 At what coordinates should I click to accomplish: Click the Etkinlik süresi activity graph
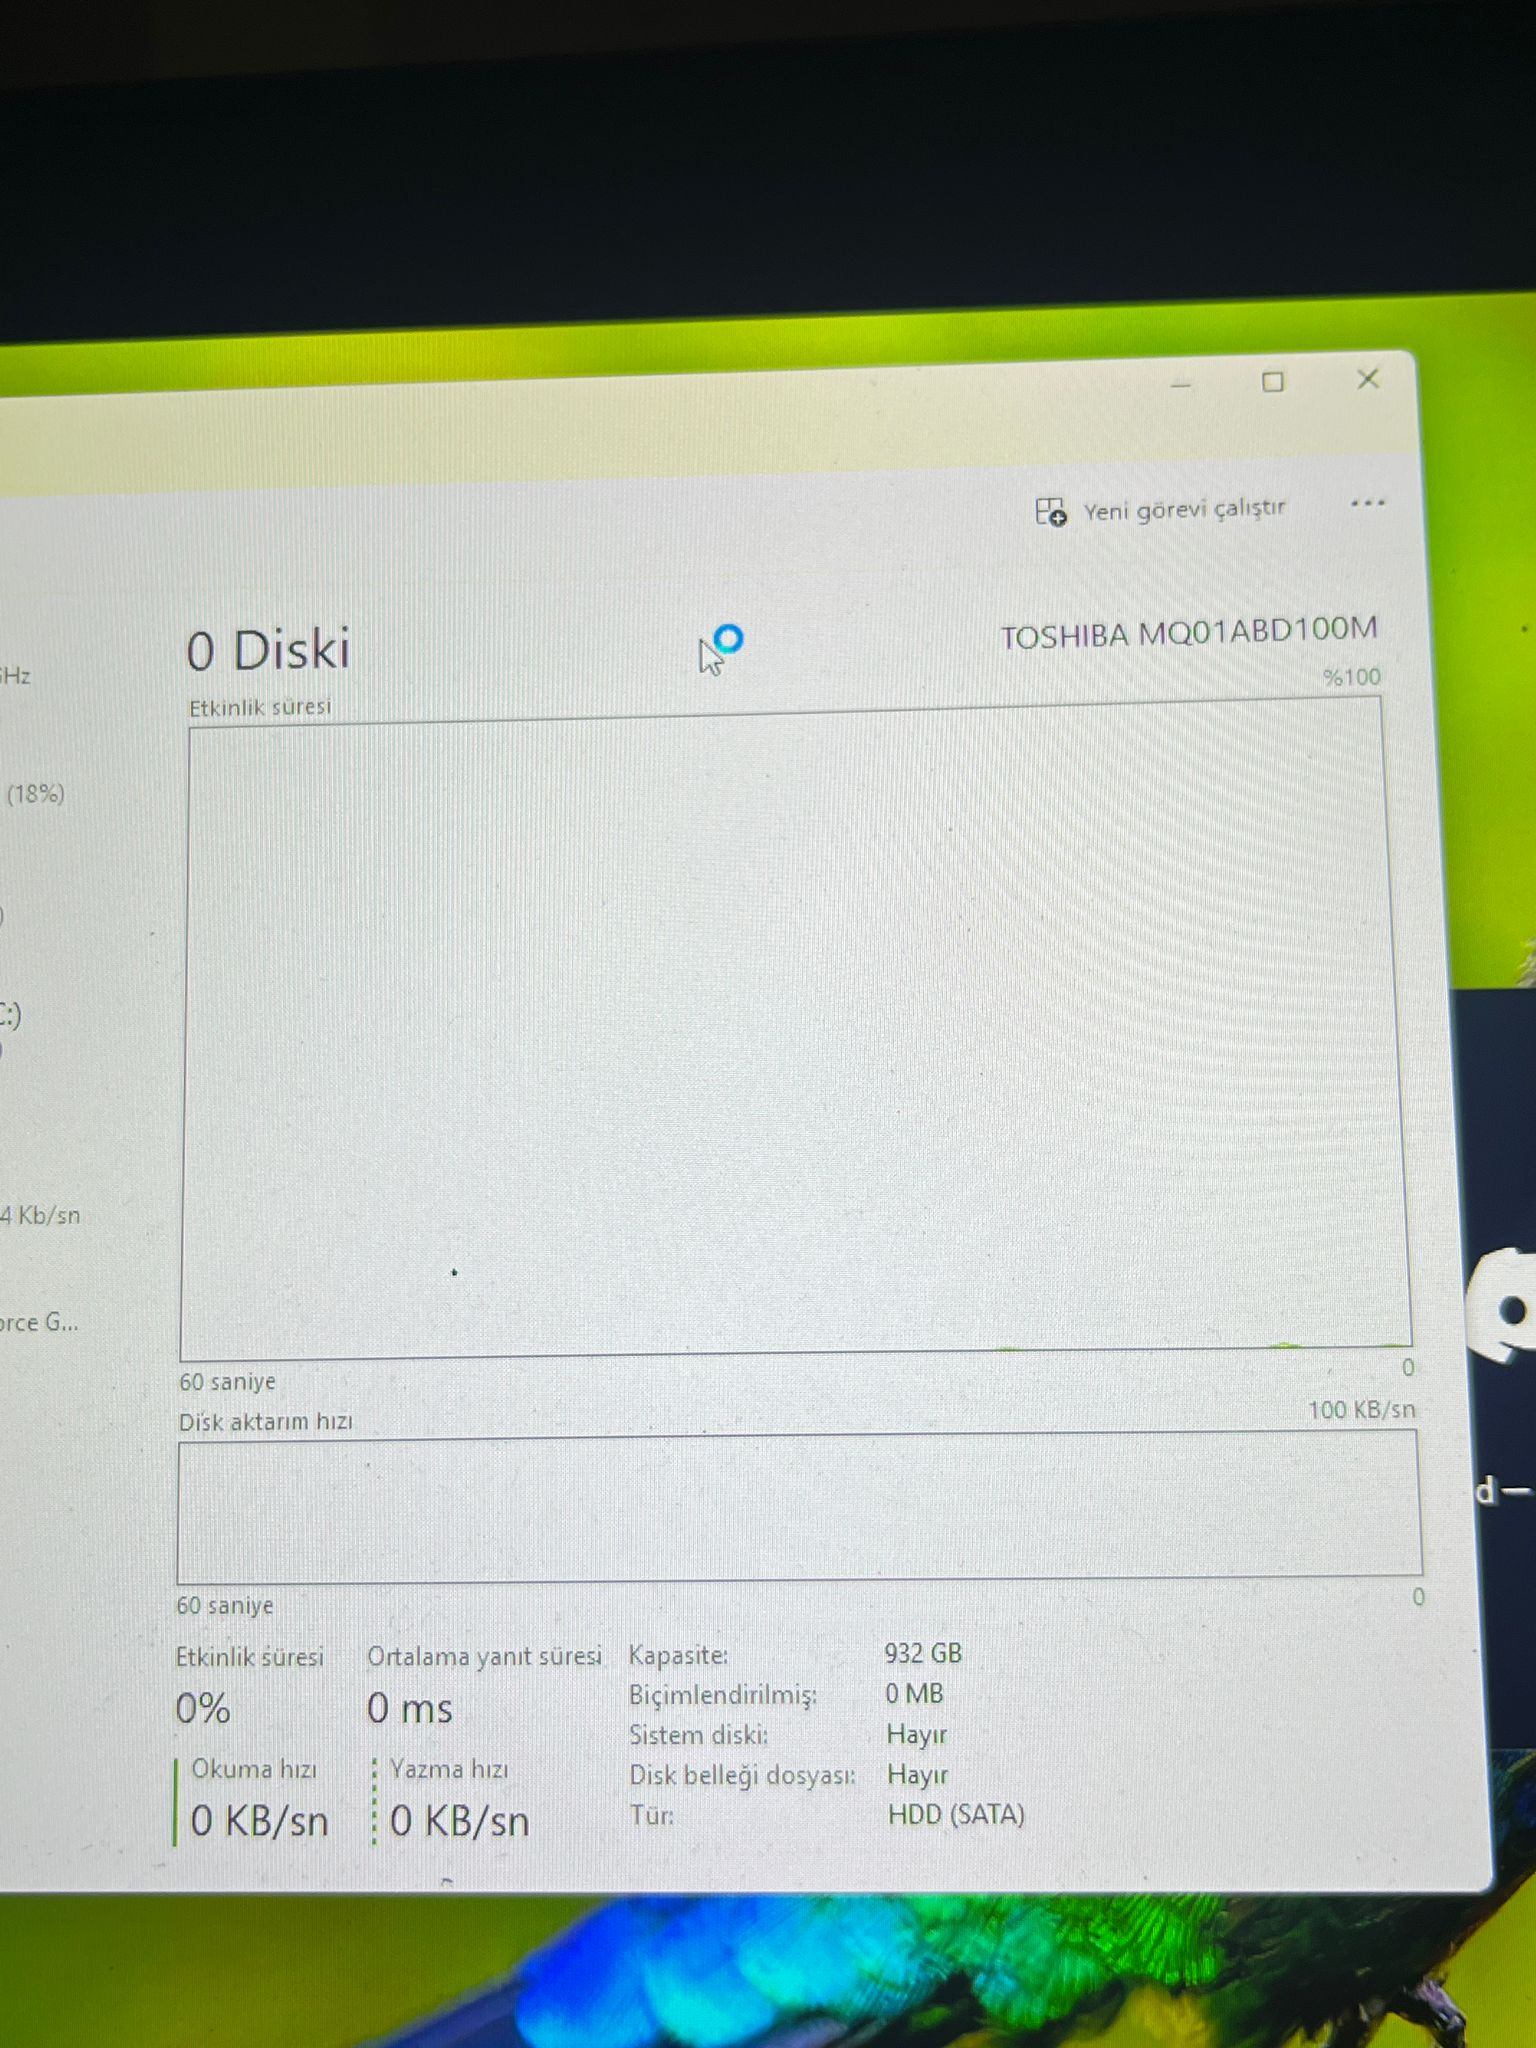tap(795, 1029)
